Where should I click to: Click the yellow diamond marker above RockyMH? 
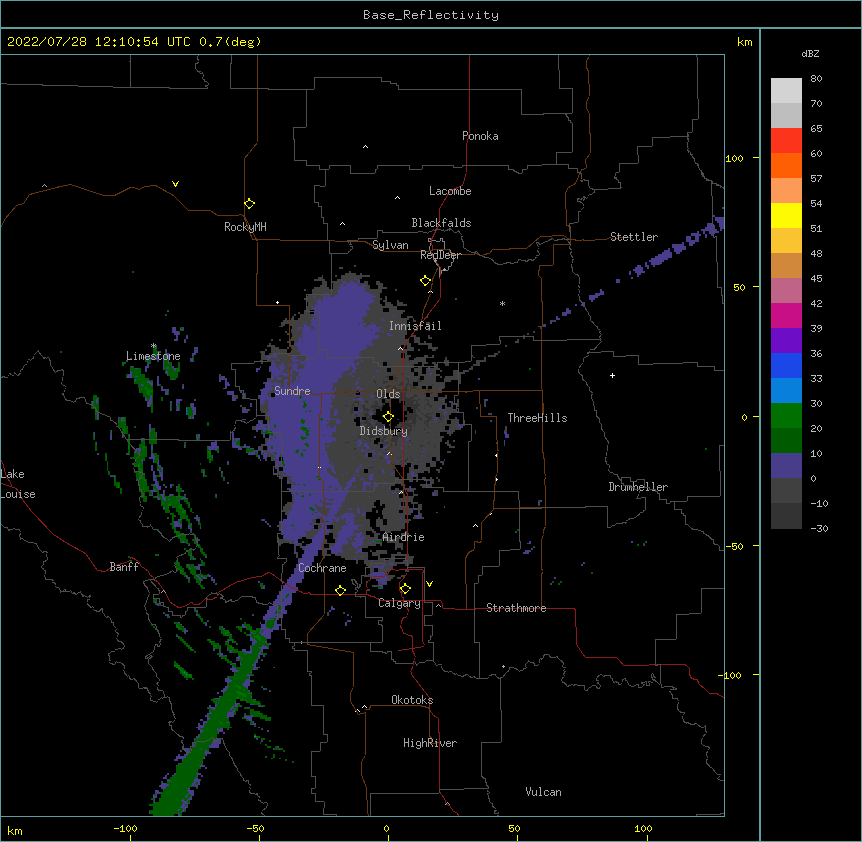point(249,204)
